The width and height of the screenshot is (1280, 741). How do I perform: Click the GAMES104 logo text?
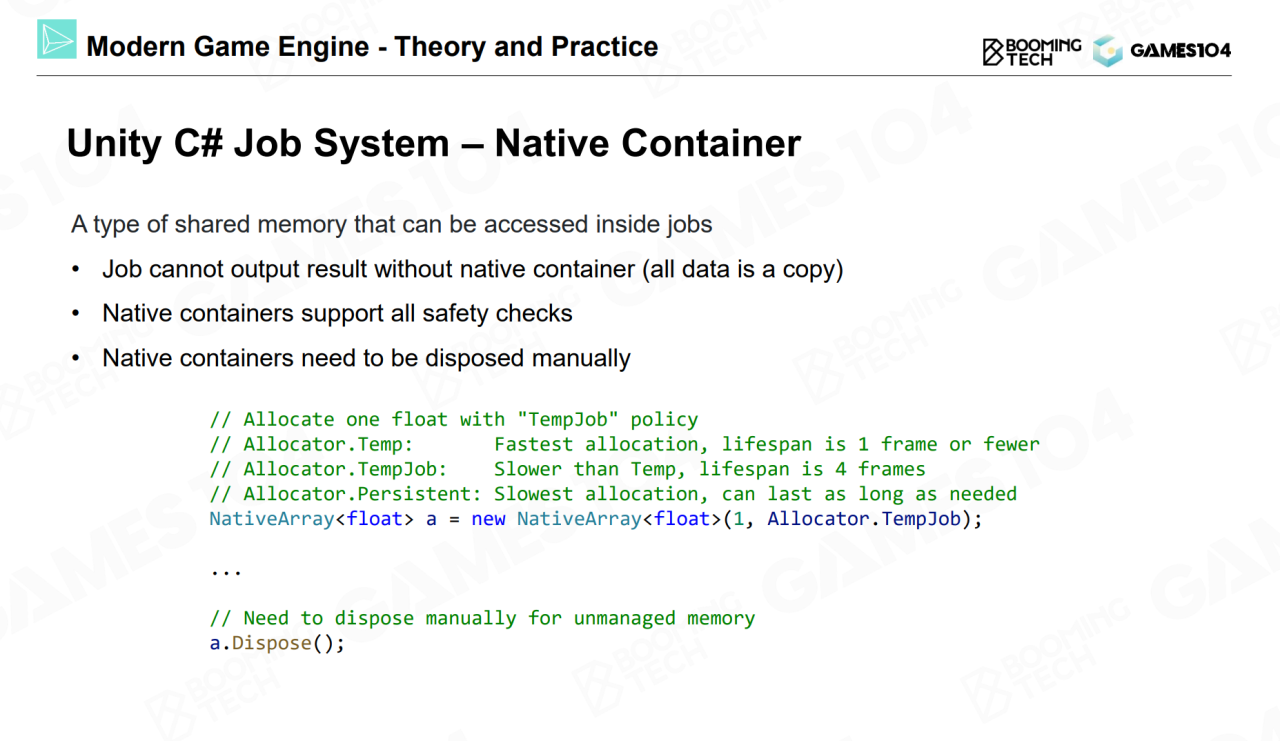(x=1180, y=51)
